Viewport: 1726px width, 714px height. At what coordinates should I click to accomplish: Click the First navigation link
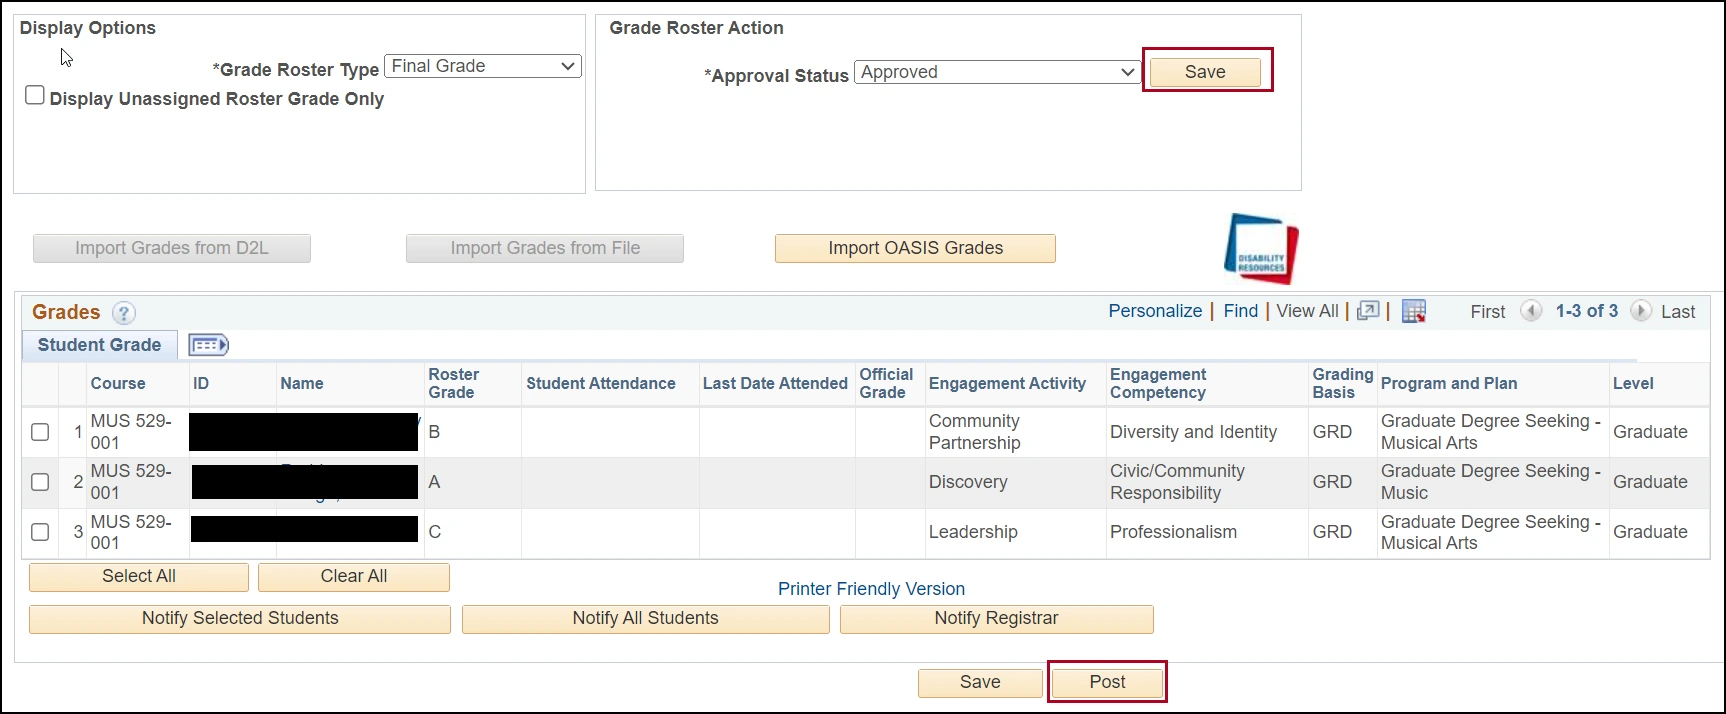(1488, 312)
